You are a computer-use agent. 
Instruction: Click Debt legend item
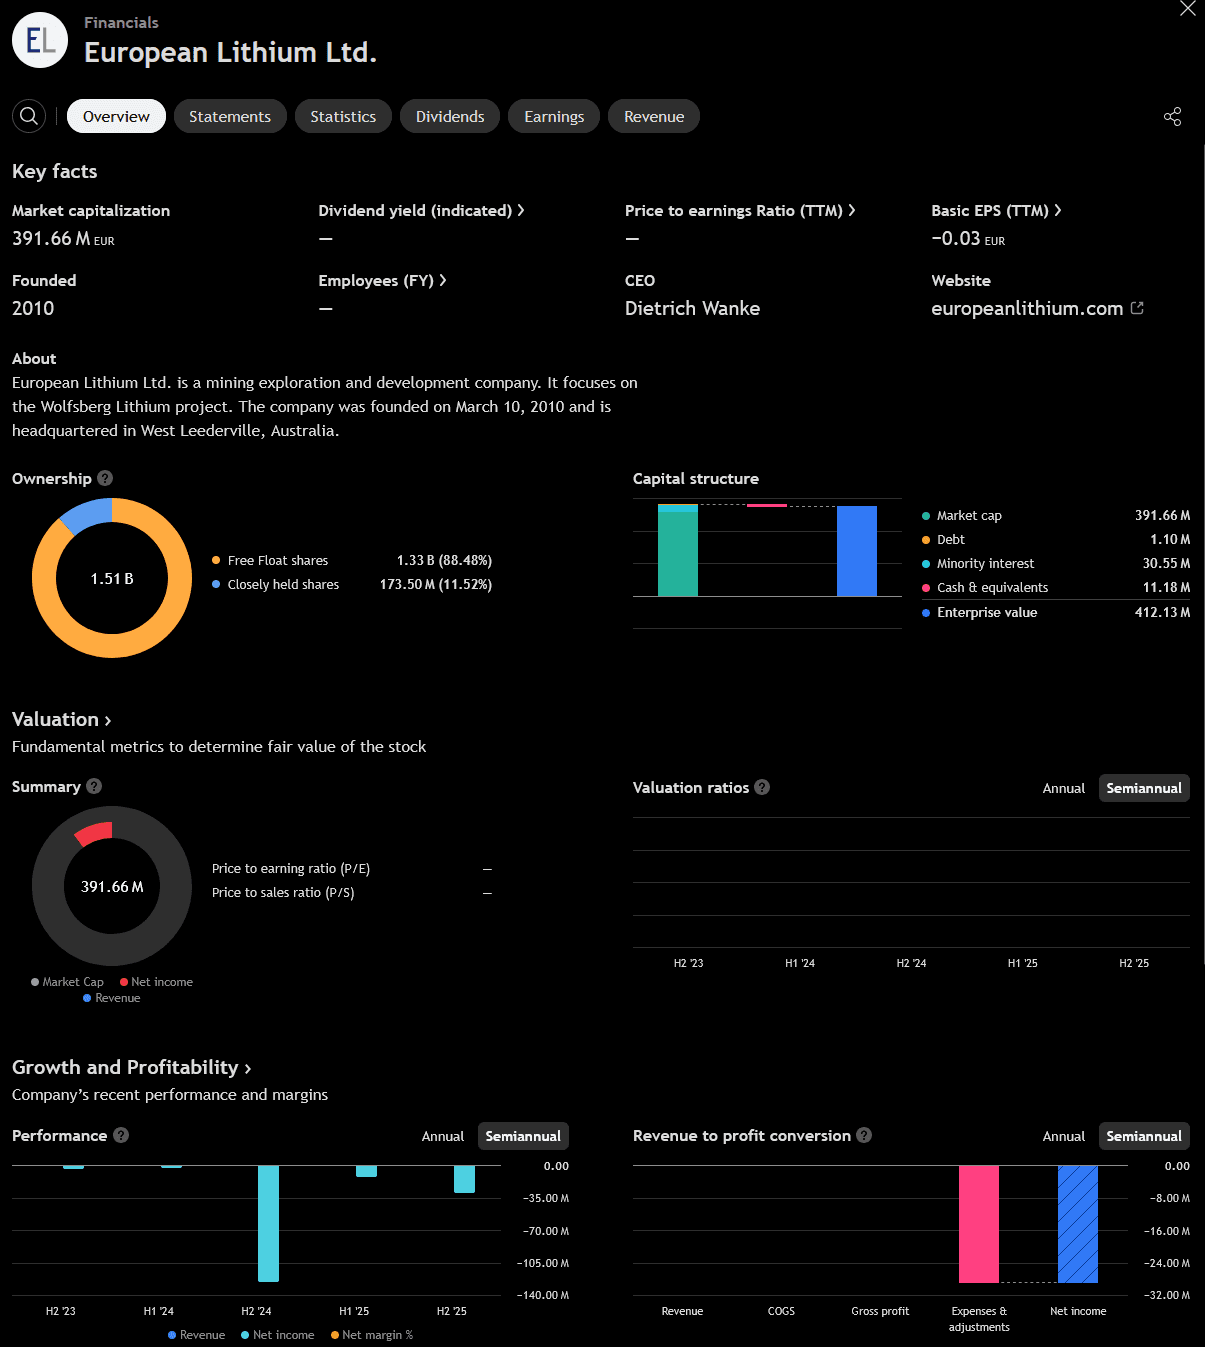coord(1056,539)
